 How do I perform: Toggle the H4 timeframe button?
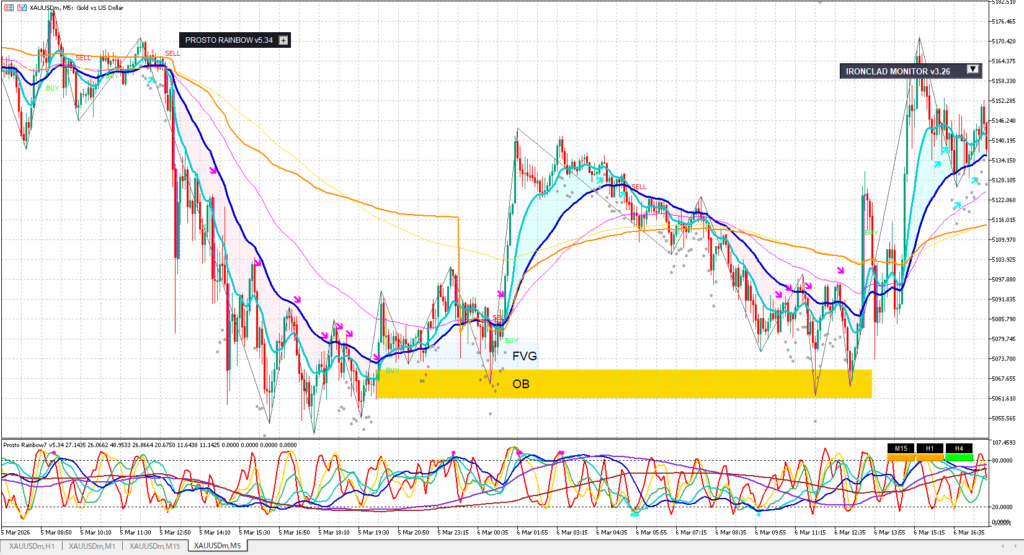[x=959, y=448]
